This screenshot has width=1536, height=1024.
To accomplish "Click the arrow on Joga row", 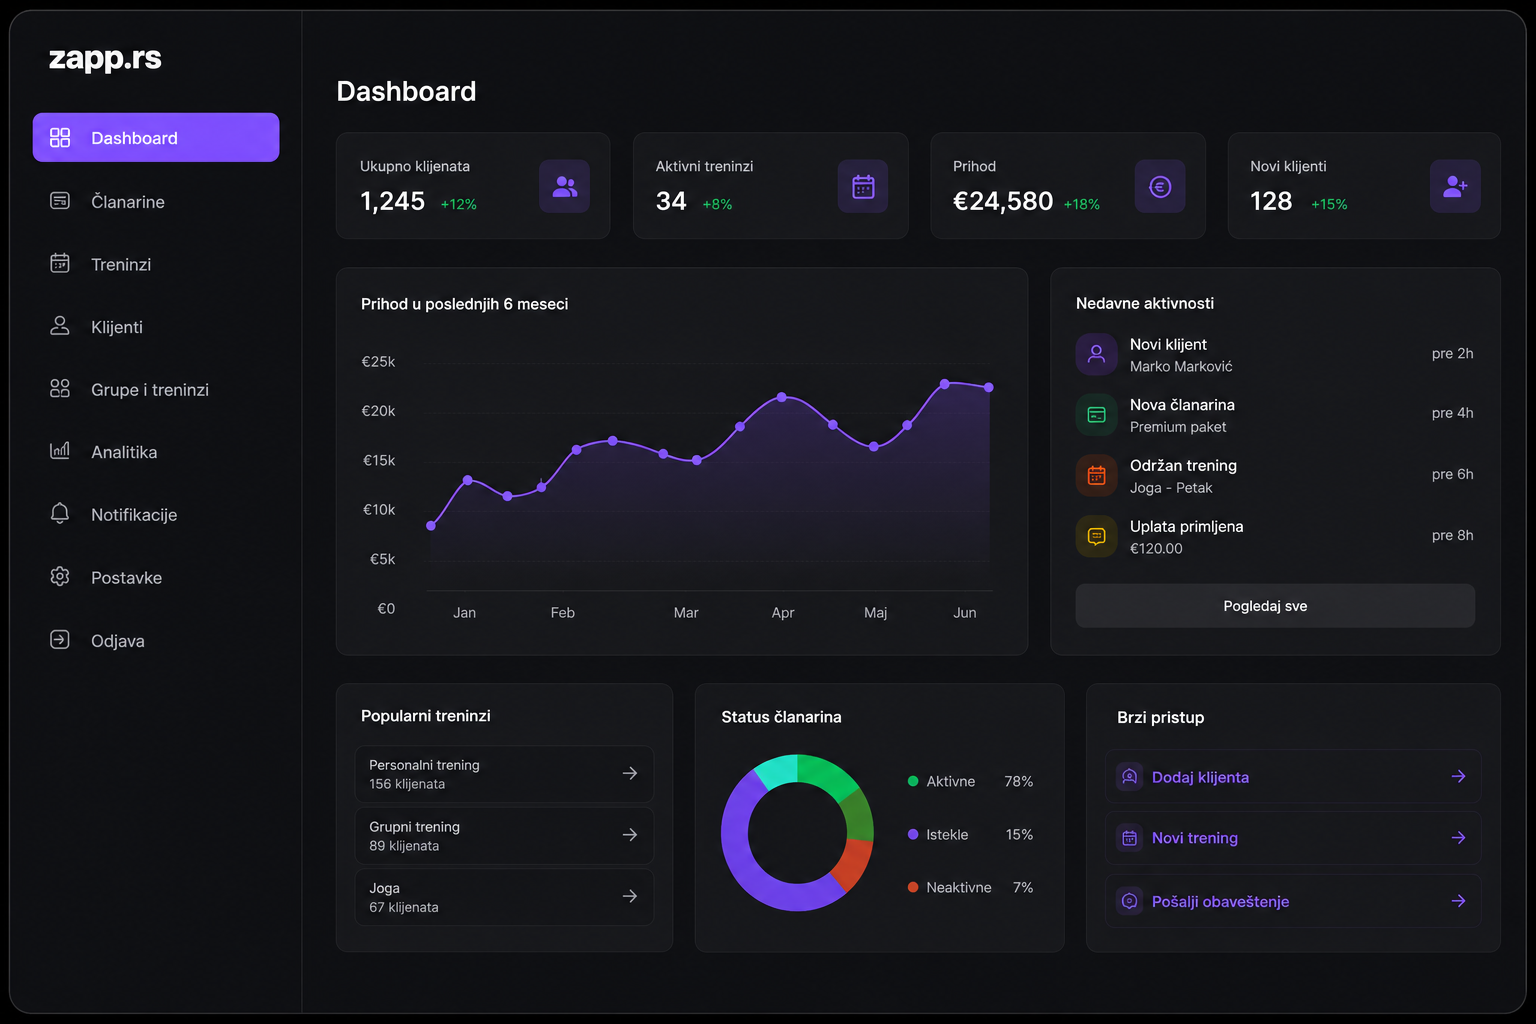I will pyautogui.click(x=630, y=896).
